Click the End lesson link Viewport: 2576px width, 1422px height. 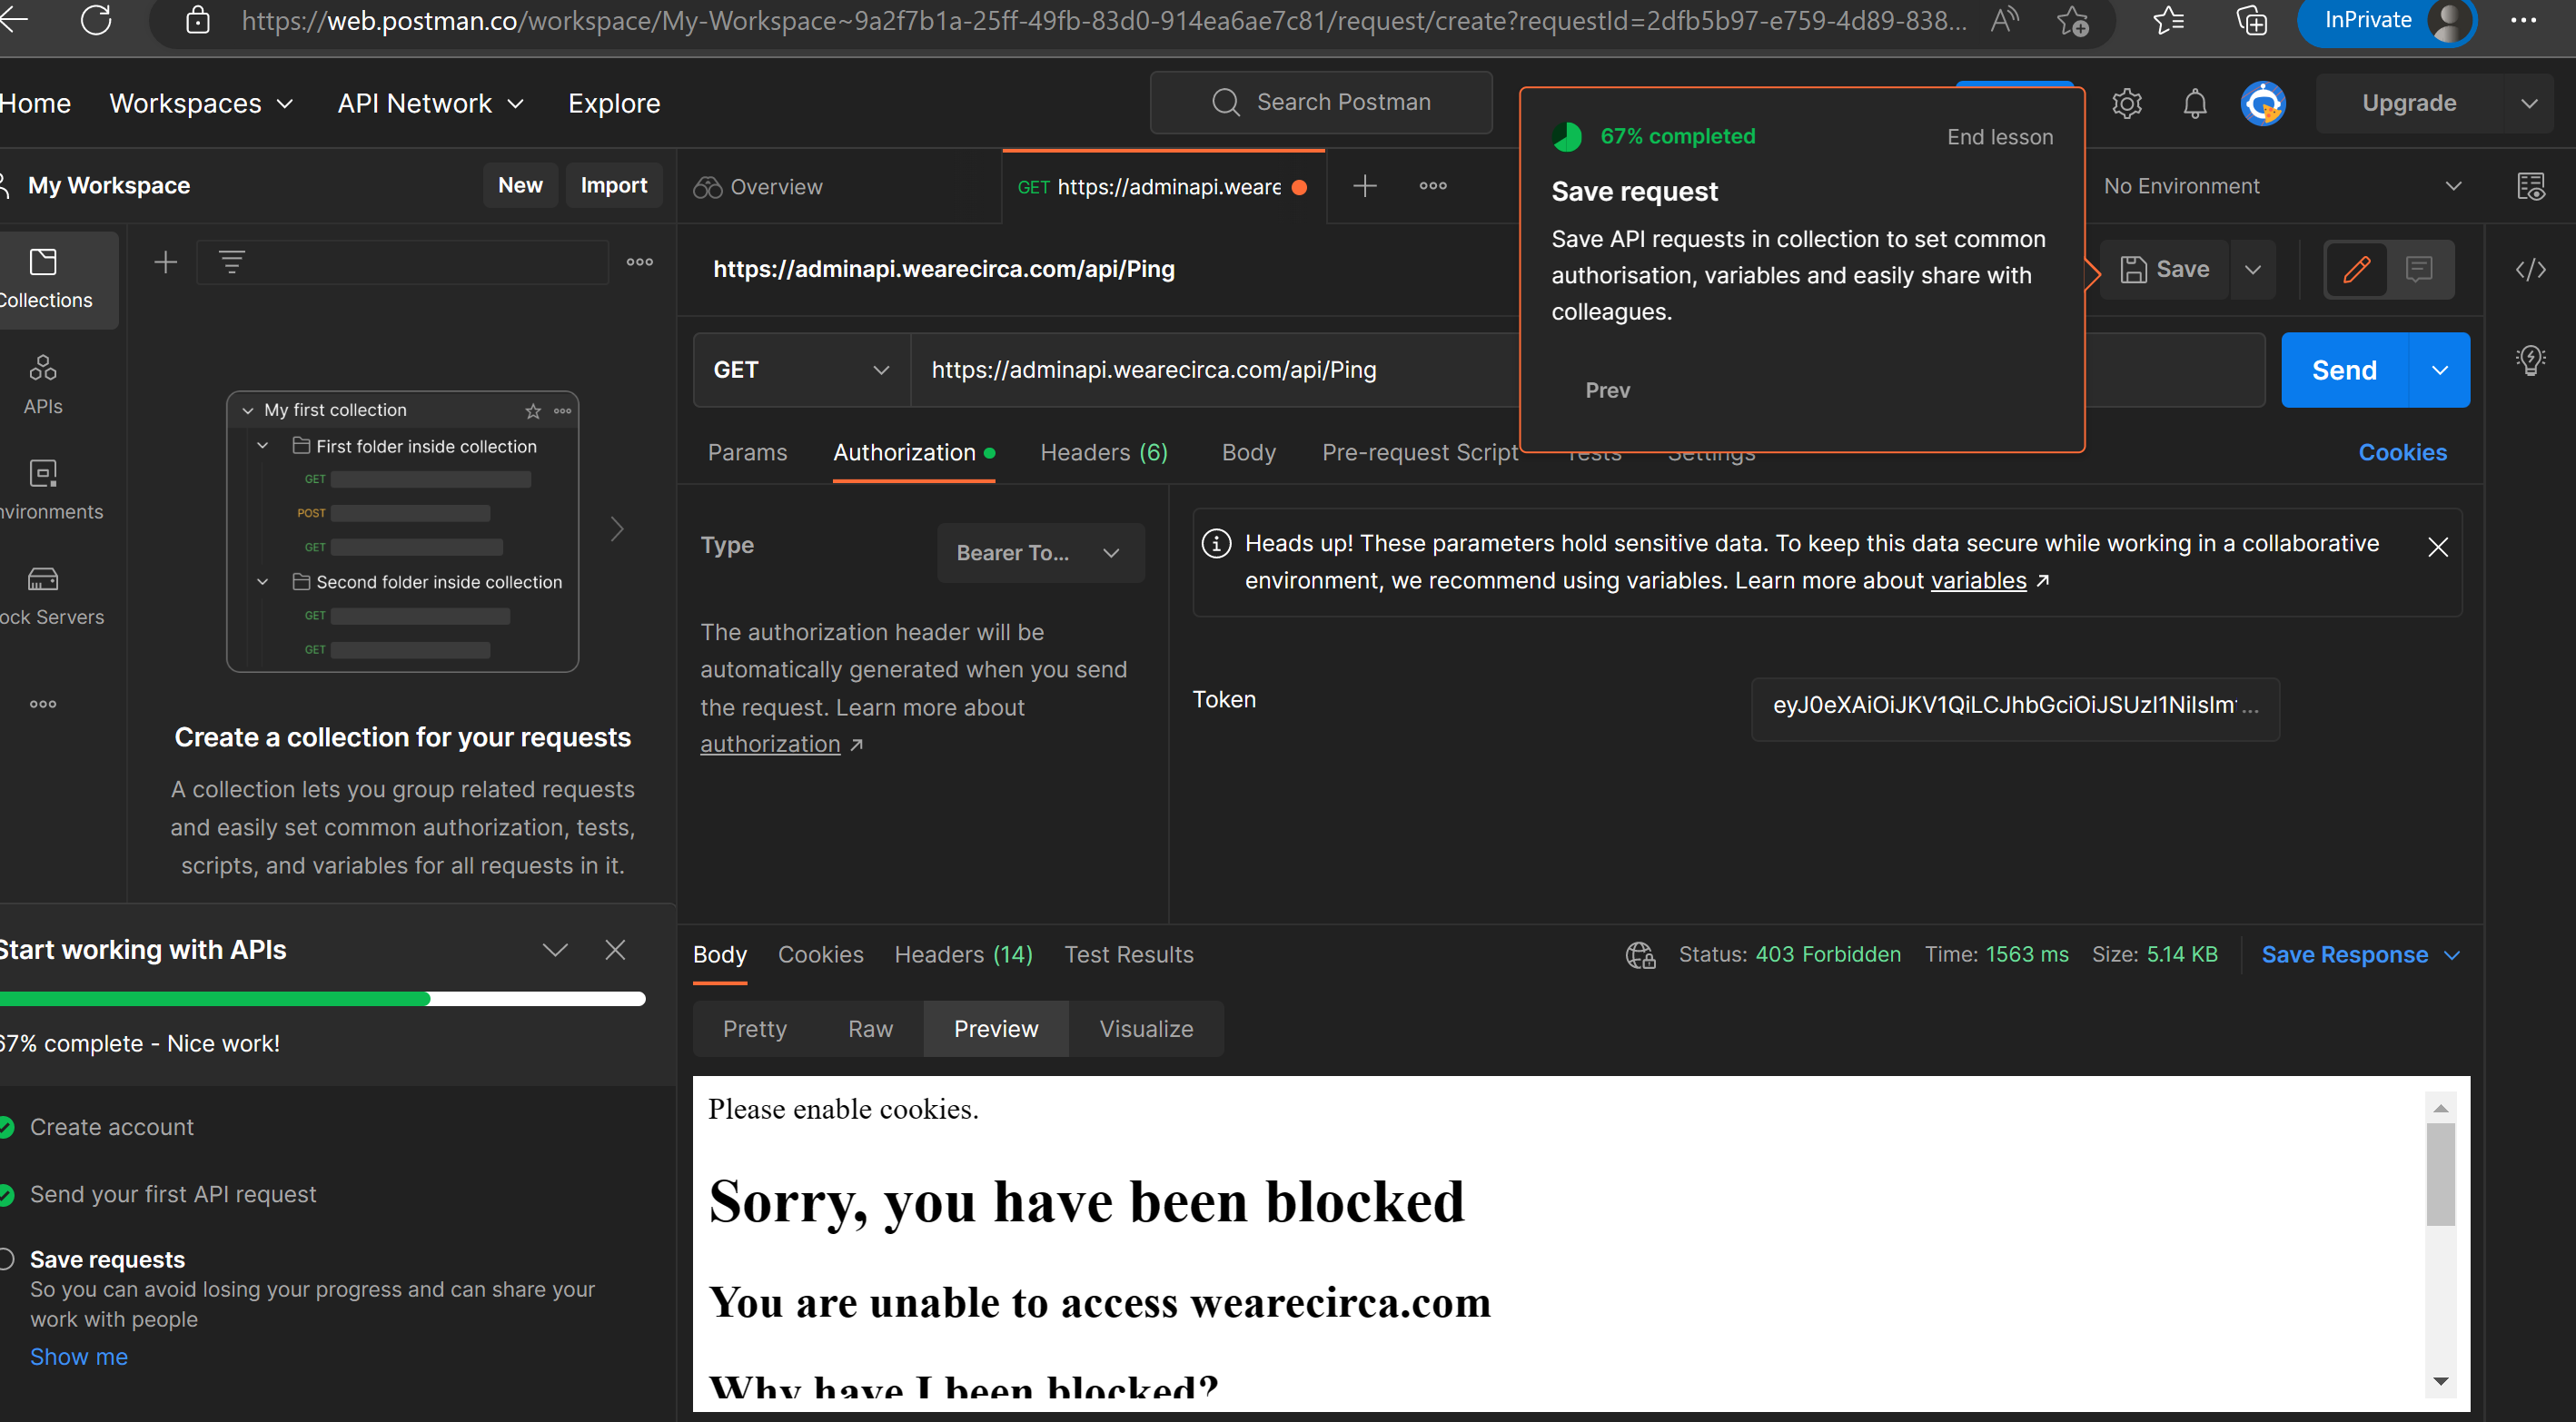(1999, 137)
